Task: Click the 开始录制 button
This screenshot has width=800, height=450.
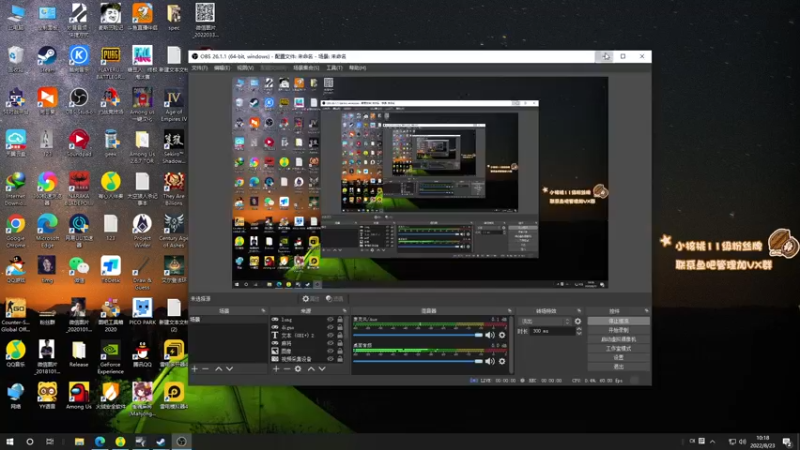Action: [618, 330]
